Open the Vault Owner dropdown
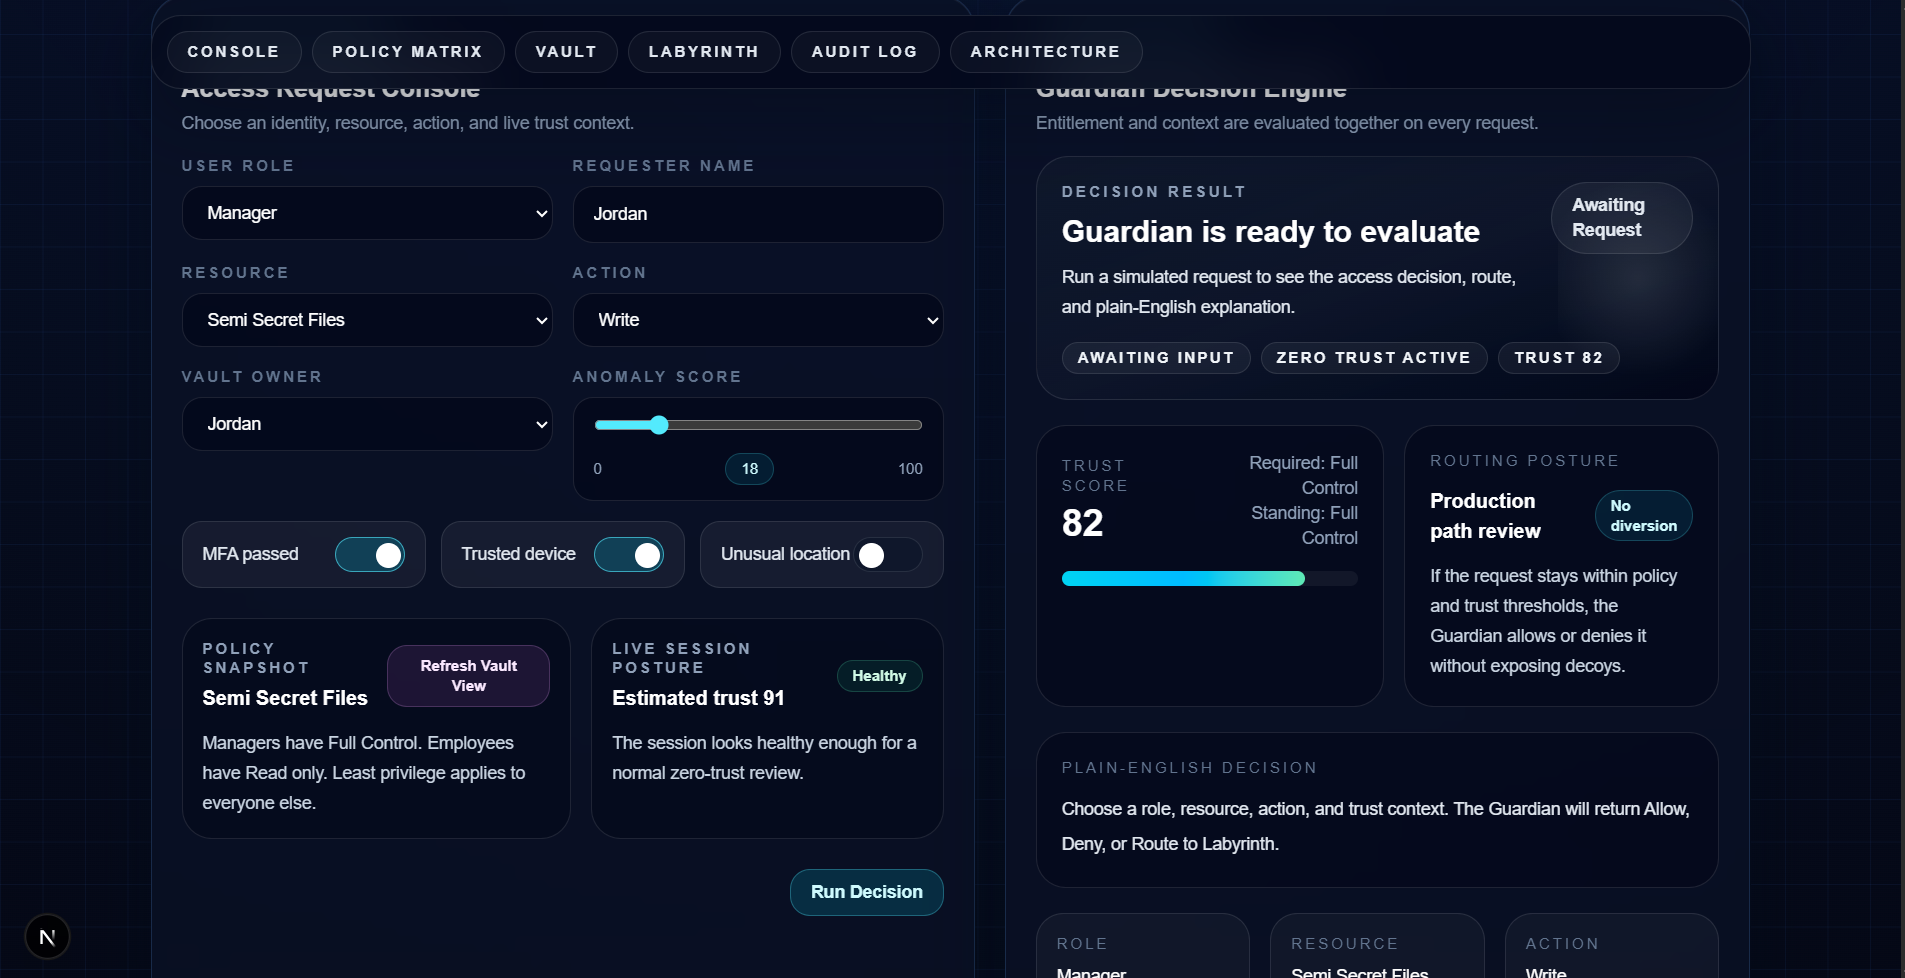 coord(367,424)
